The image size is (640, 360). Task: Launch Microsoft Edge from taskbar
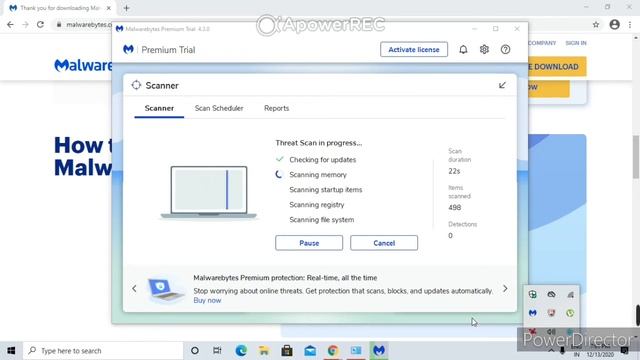click(241, 351)
